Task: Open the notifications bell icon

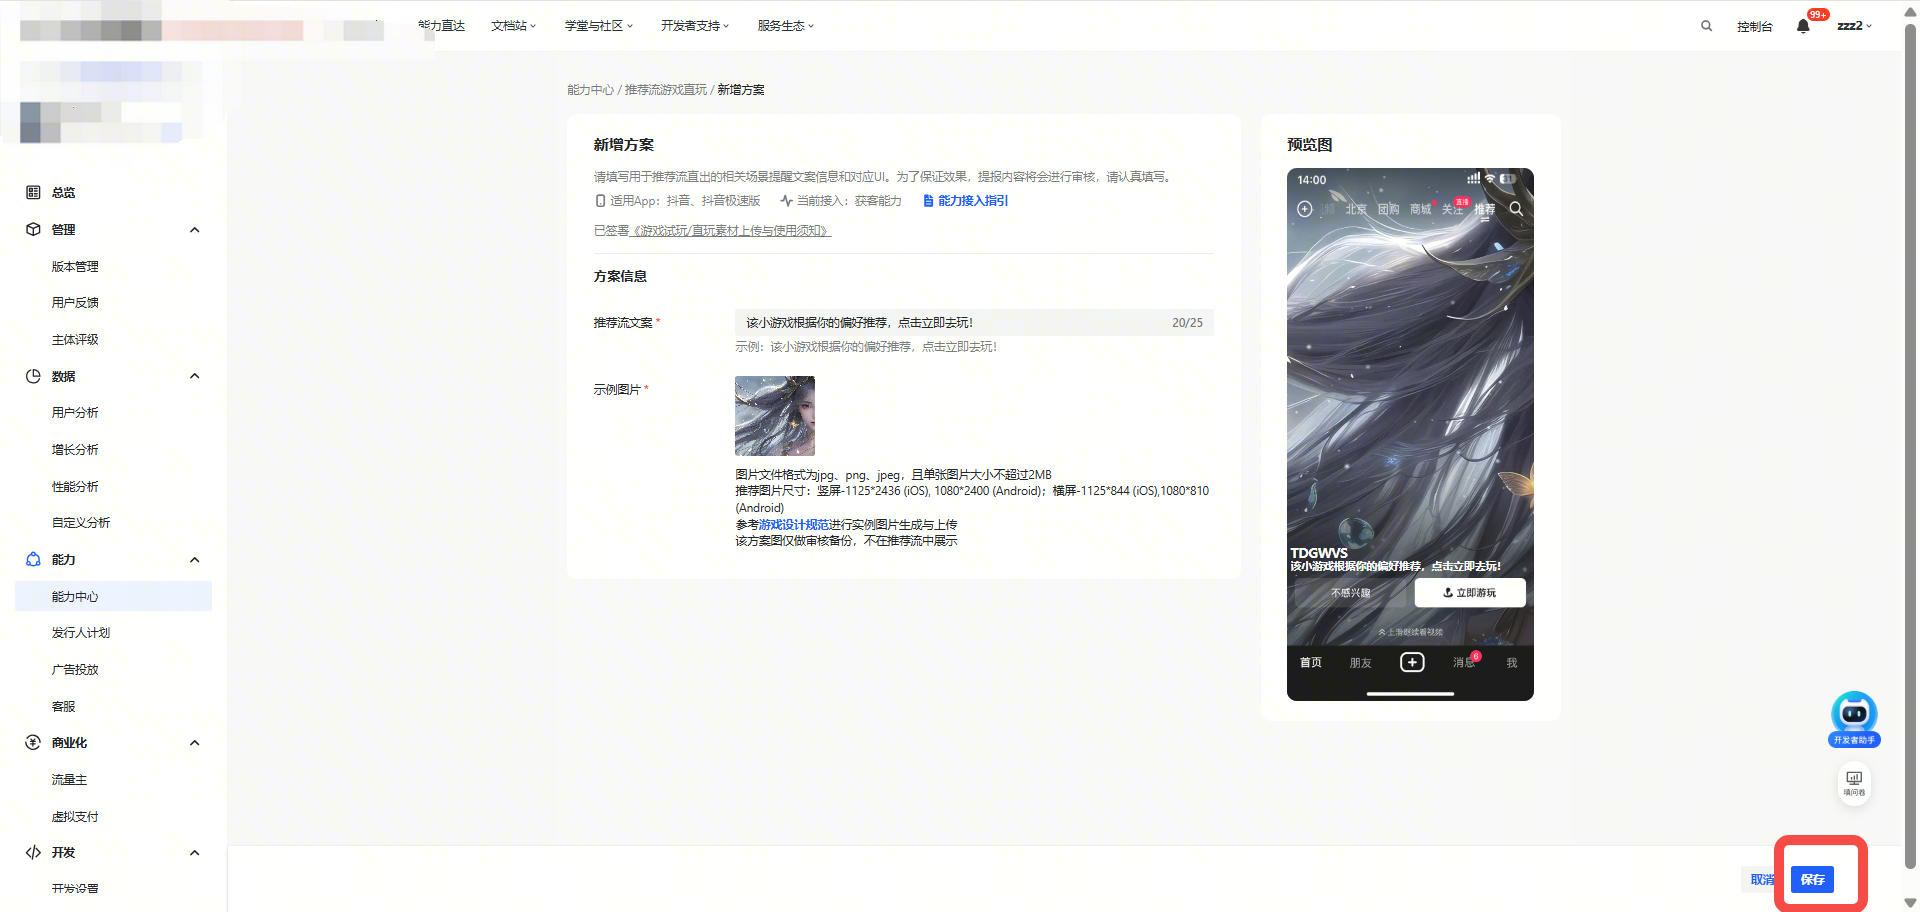Action: click(x=1803, y=26)
